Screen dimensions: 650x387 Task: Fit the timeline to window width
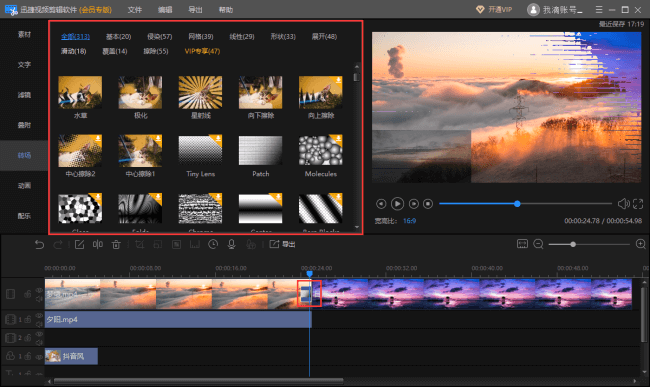(x=522, y=244)
